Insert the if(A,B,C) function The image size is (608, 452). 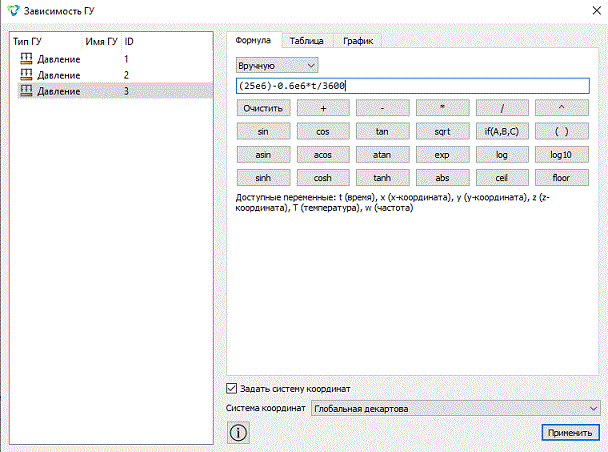pos(502,131)
